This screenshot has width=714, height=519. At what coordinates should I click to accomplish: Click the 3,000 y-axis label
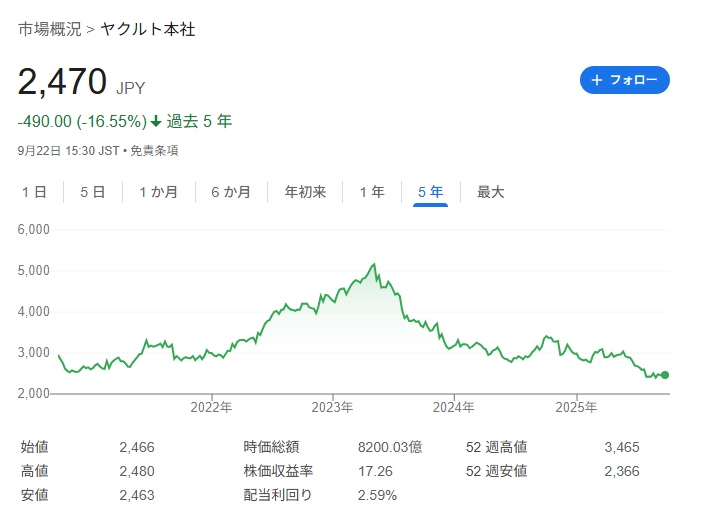coord(34,352)
